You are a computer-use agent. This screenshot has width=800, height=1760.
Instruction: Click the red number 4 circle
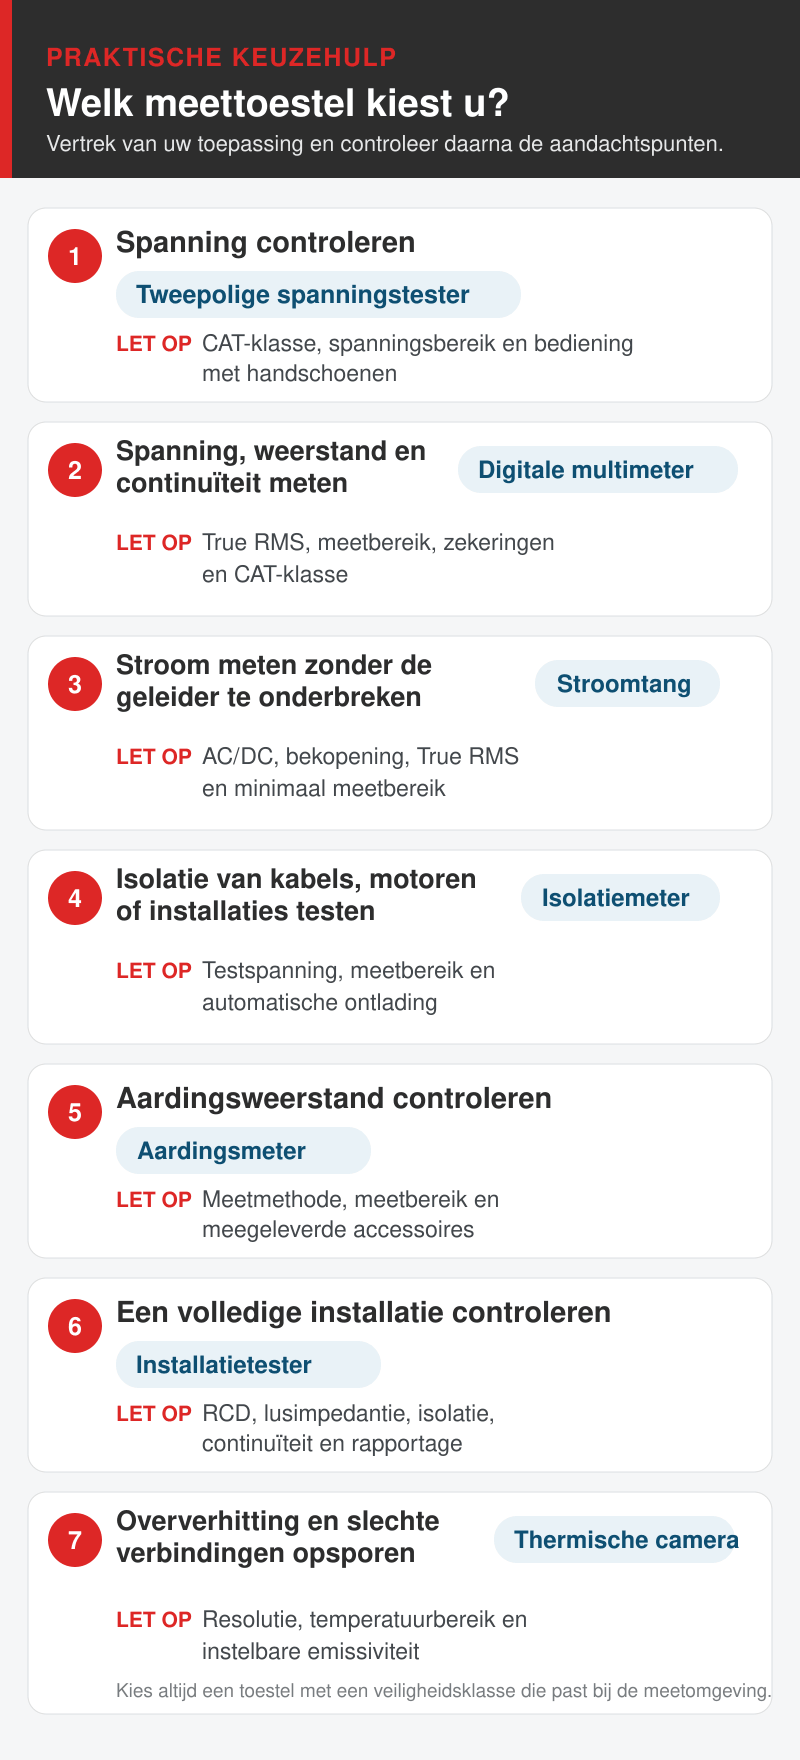(x=75, y=898)
